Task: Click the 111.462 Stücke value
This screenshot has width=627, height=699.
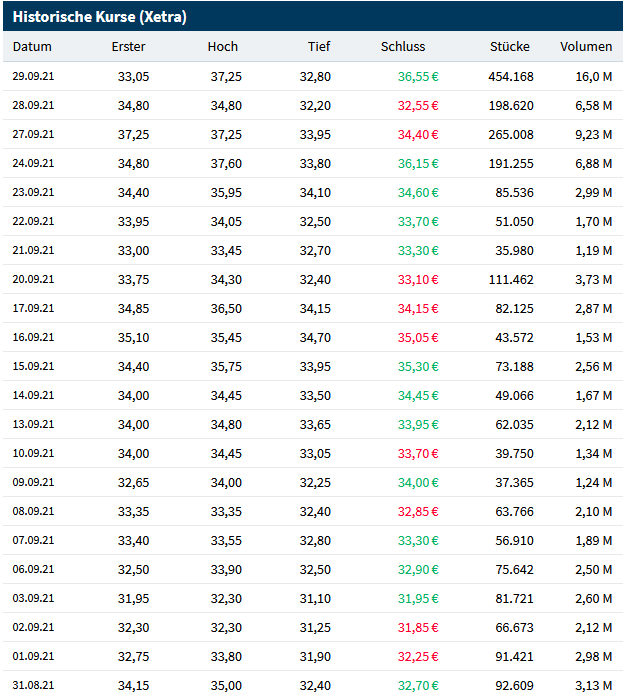Action: tap(510, 279)
